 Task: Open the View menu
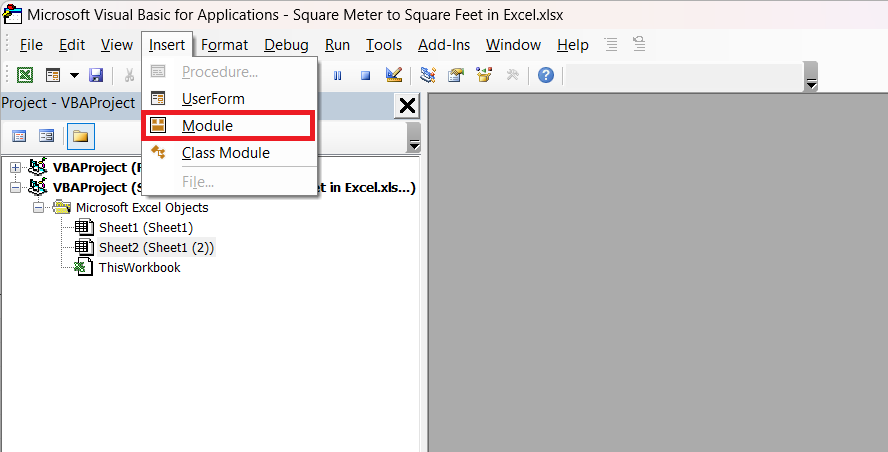[117, 45]
